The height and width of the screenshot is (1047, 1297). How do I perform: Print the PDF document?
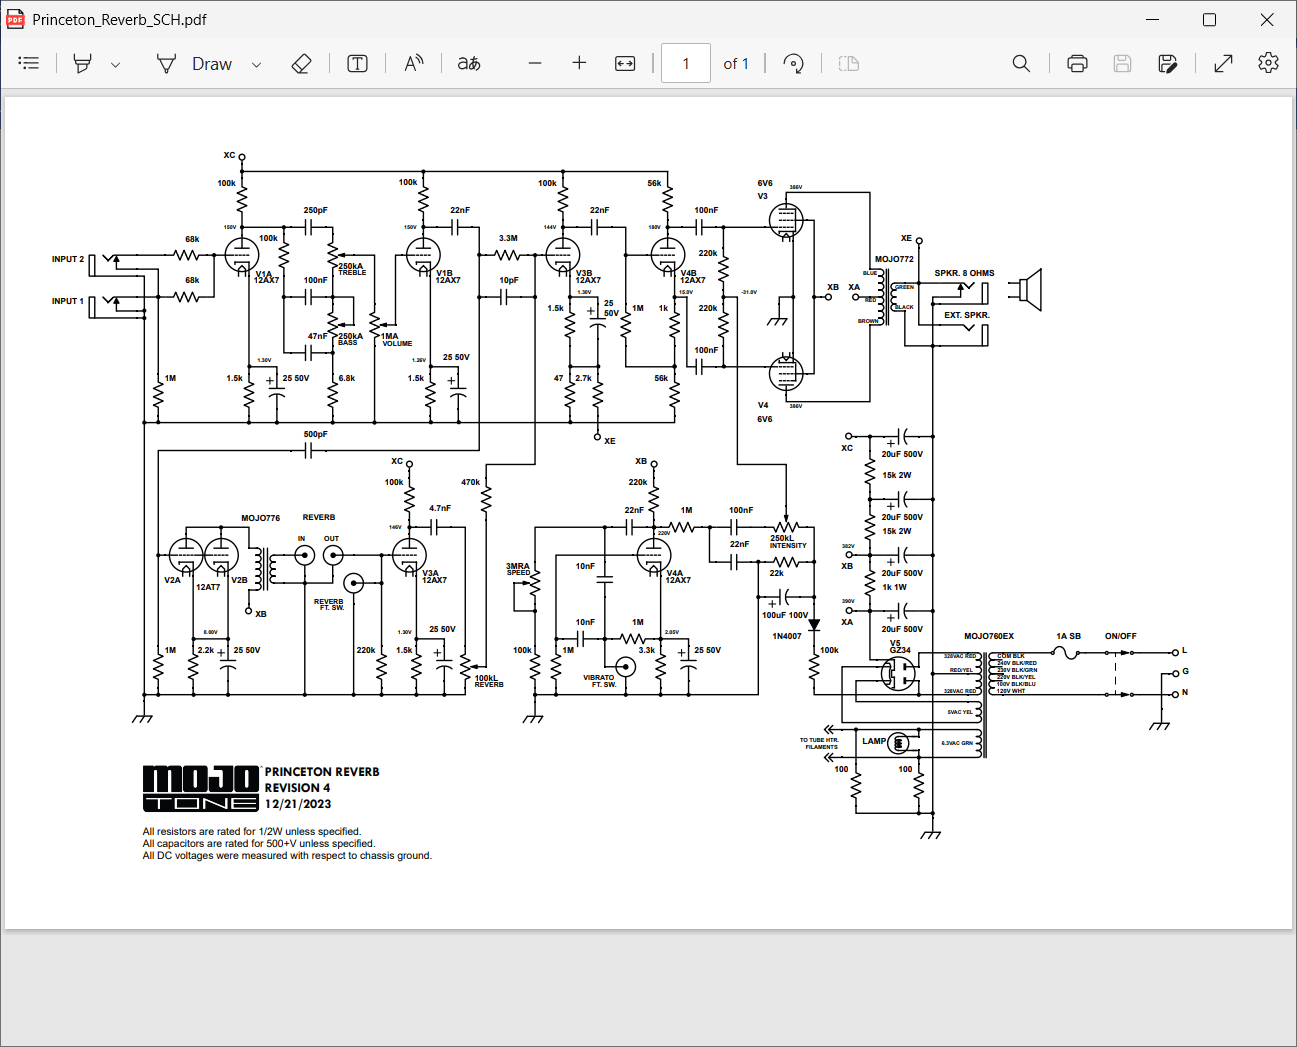pyautogui.click(x=1077, y=63)
